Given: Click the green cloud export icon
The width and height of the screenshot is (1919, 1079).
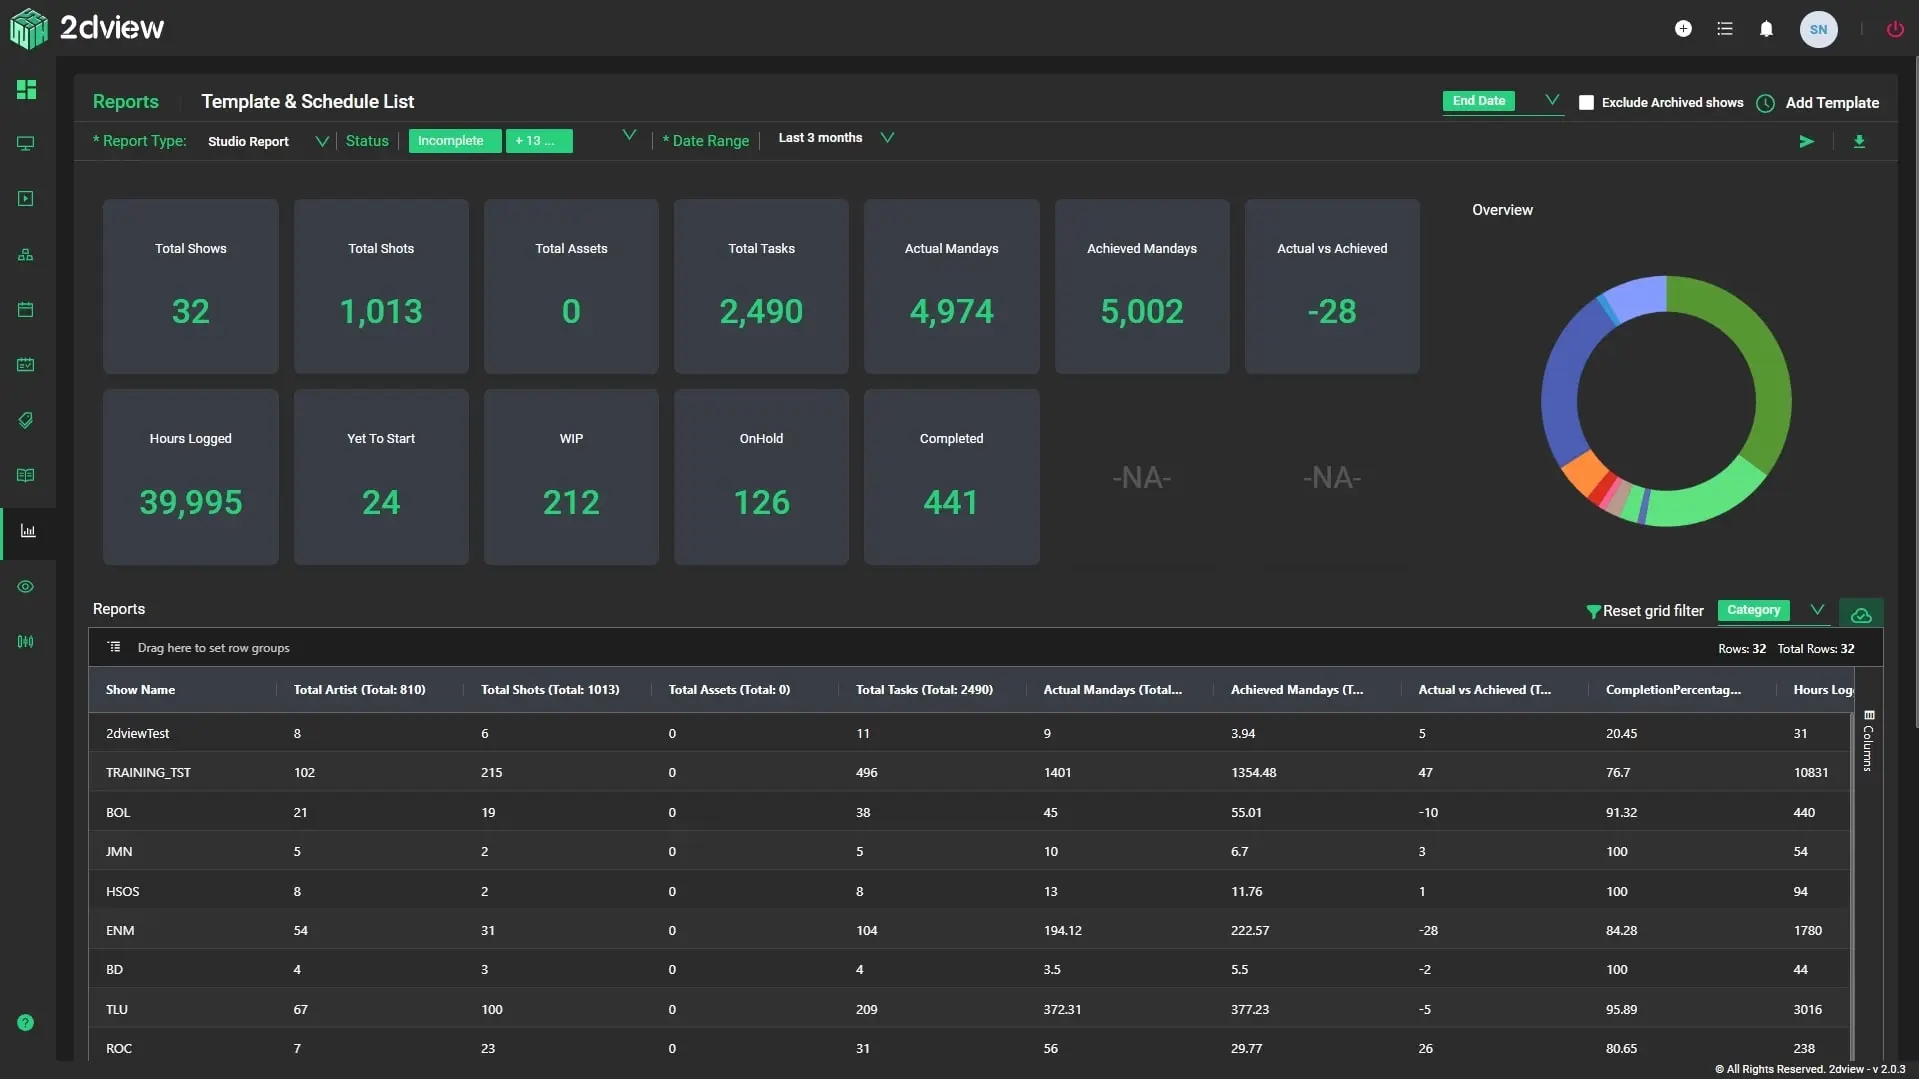Looking at the screenshot, I should (1861, 614).
